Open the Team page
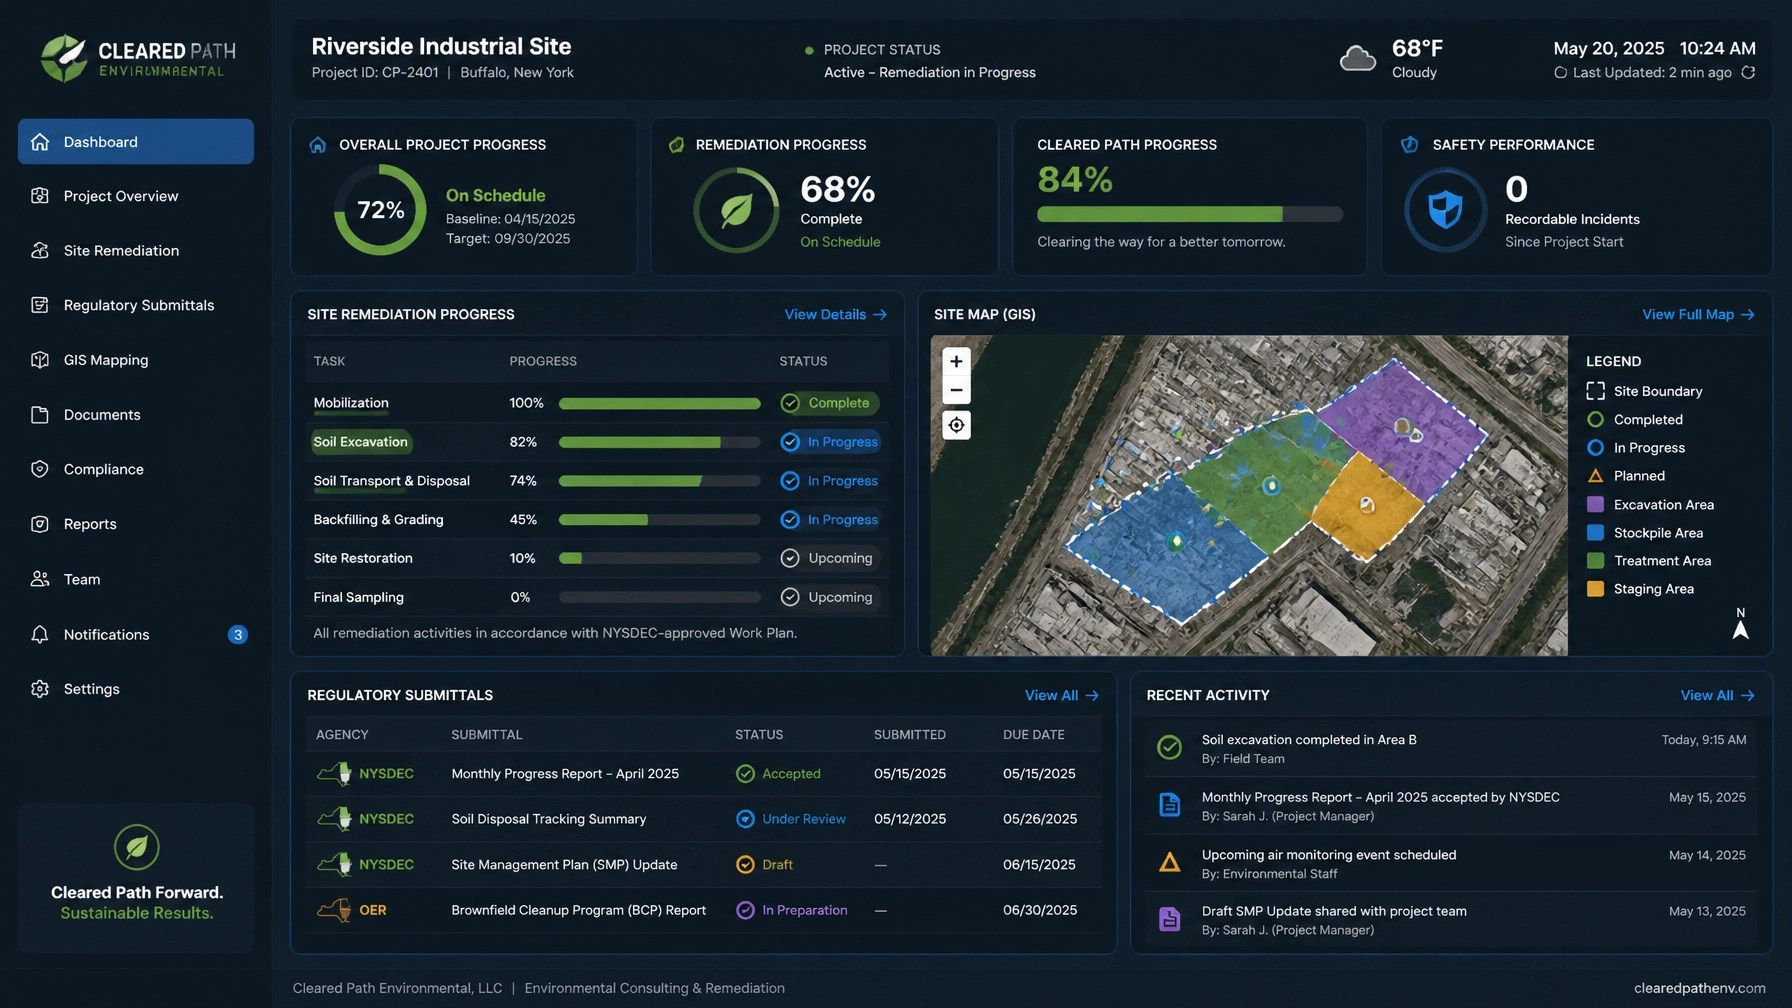The height and width of the screenshot is (1008, 1792). click(x=136, y=579)
